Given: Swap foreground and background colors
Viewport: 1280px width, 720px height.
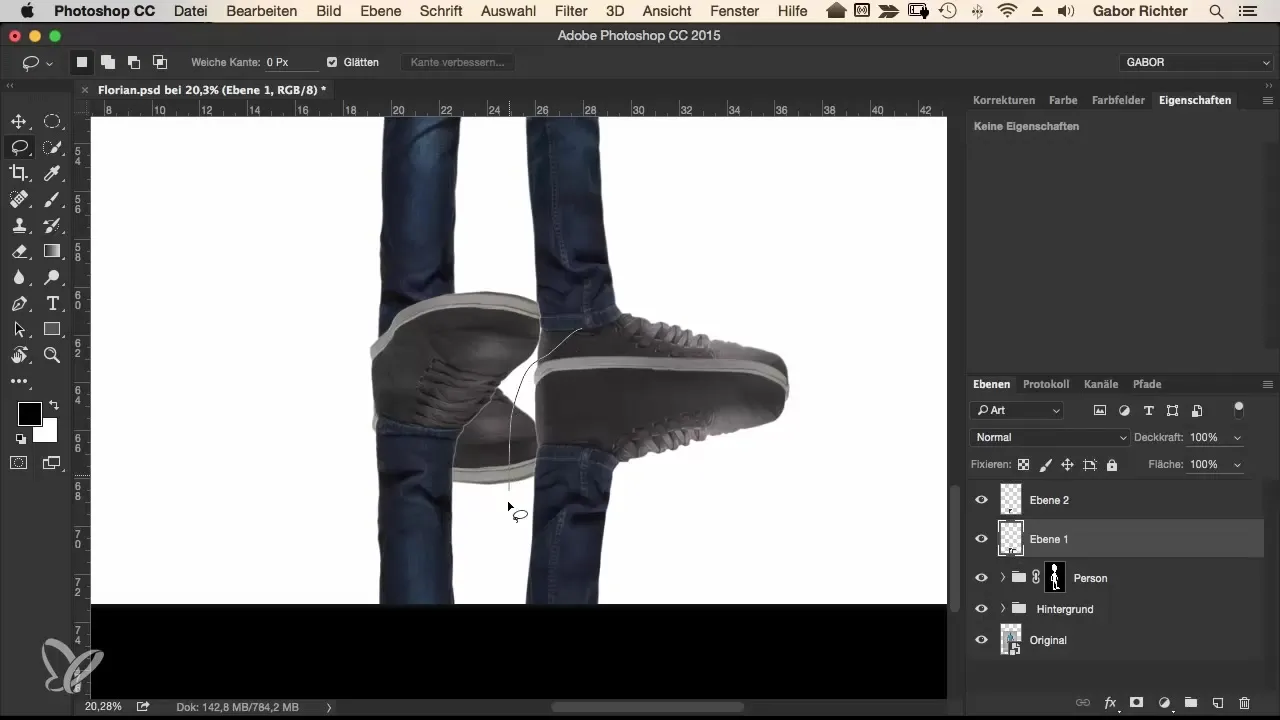Looking at the screenshot, I should [x=54, y=405].
